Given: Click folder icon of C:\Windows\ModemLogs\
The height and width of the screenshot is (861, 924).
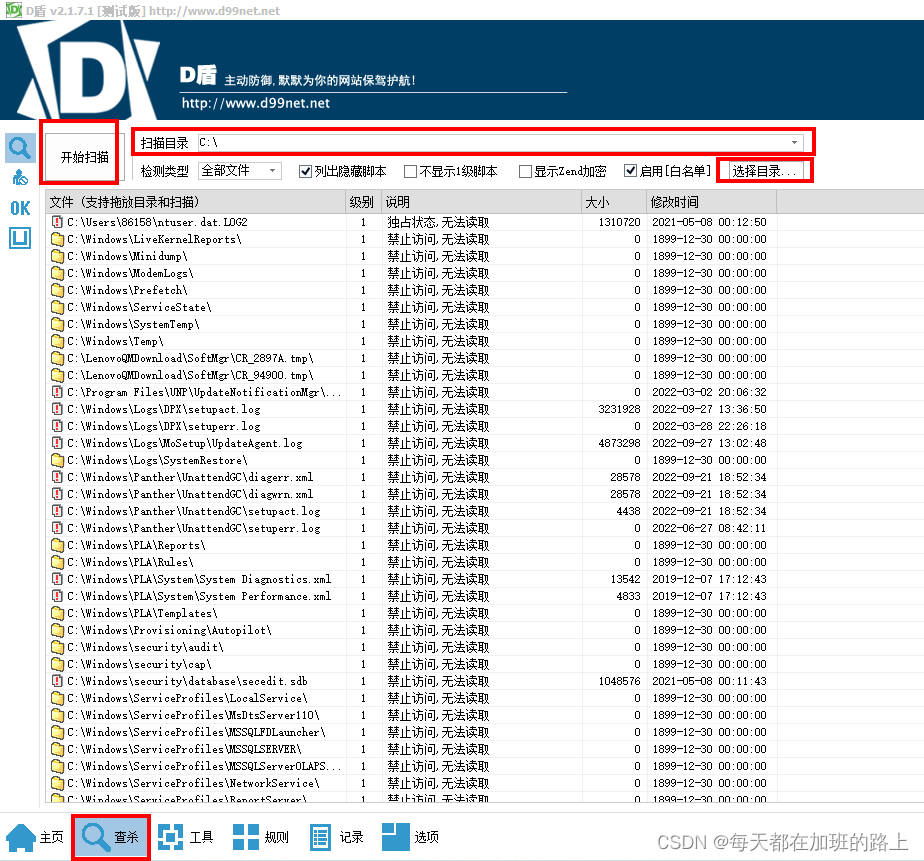Looking at the screenshot, I should point(57,273).
